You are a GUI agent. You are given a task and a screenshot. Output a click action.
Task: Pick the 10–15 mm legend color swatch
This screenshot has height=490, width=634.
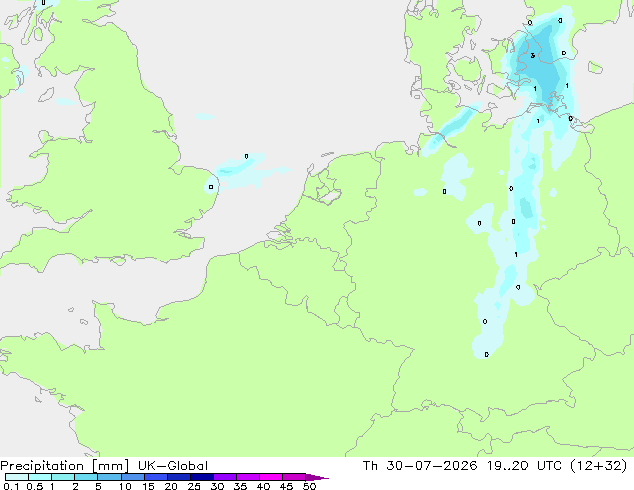(x=132, y=477)
